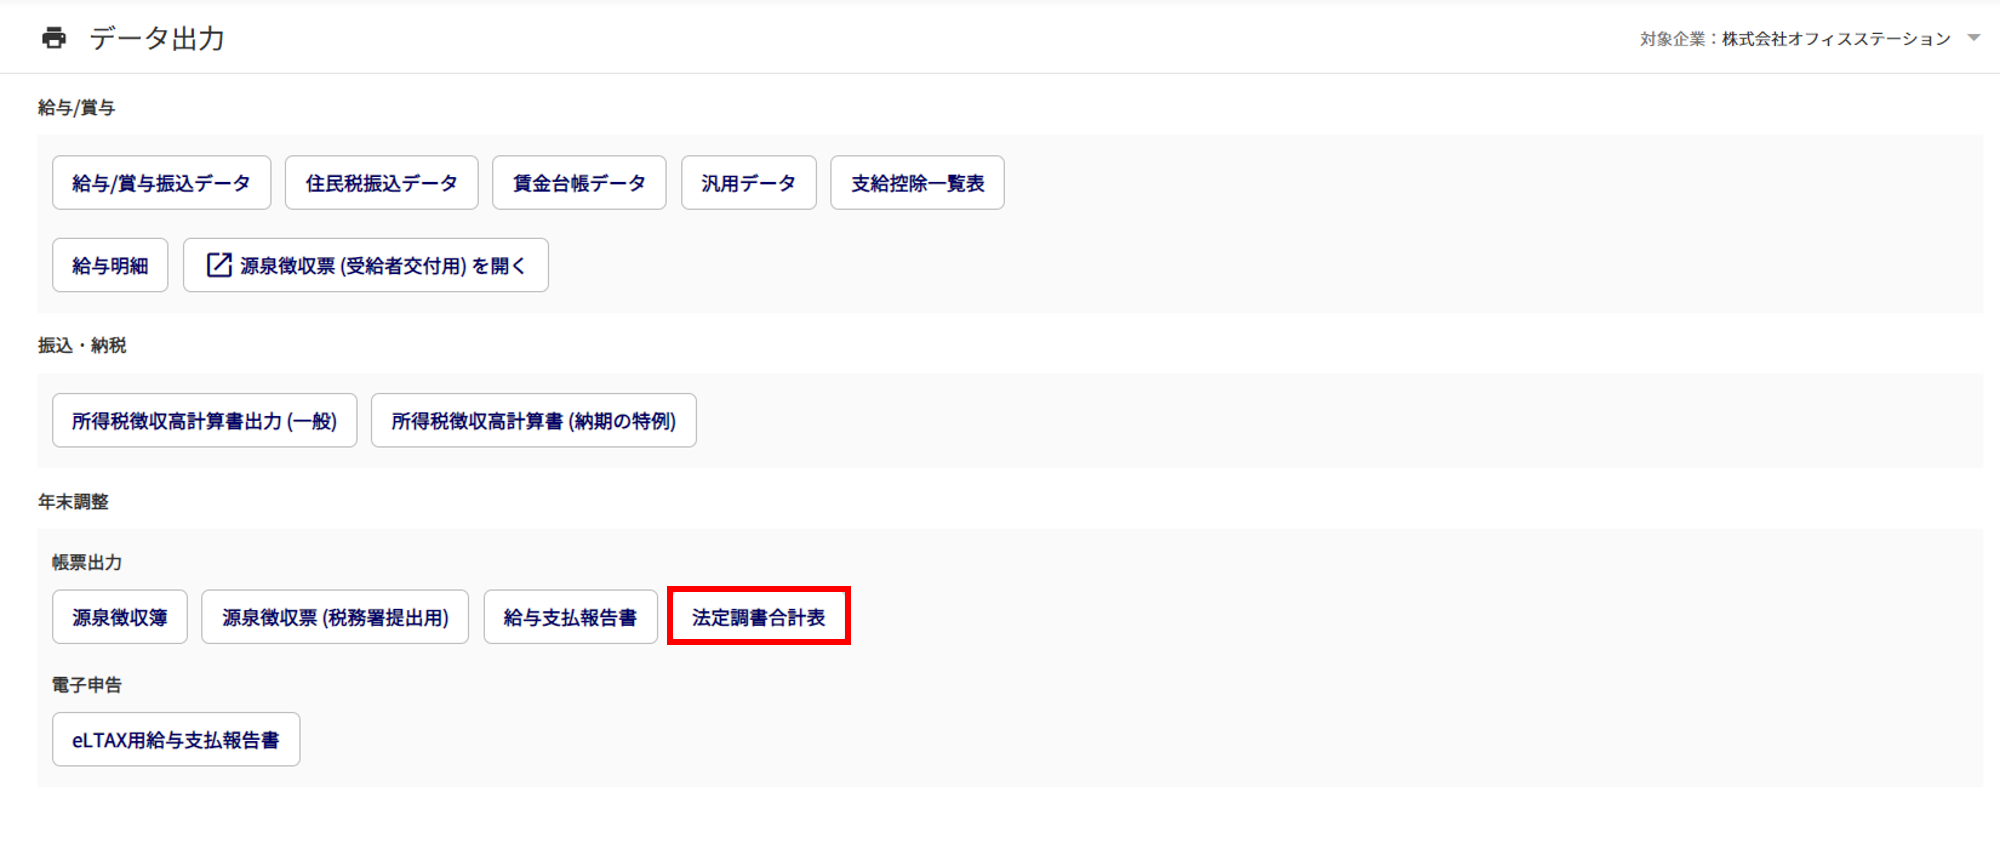Click the printer icon beside データ出力
The image size is (2000, 849).
pos(54,38)
